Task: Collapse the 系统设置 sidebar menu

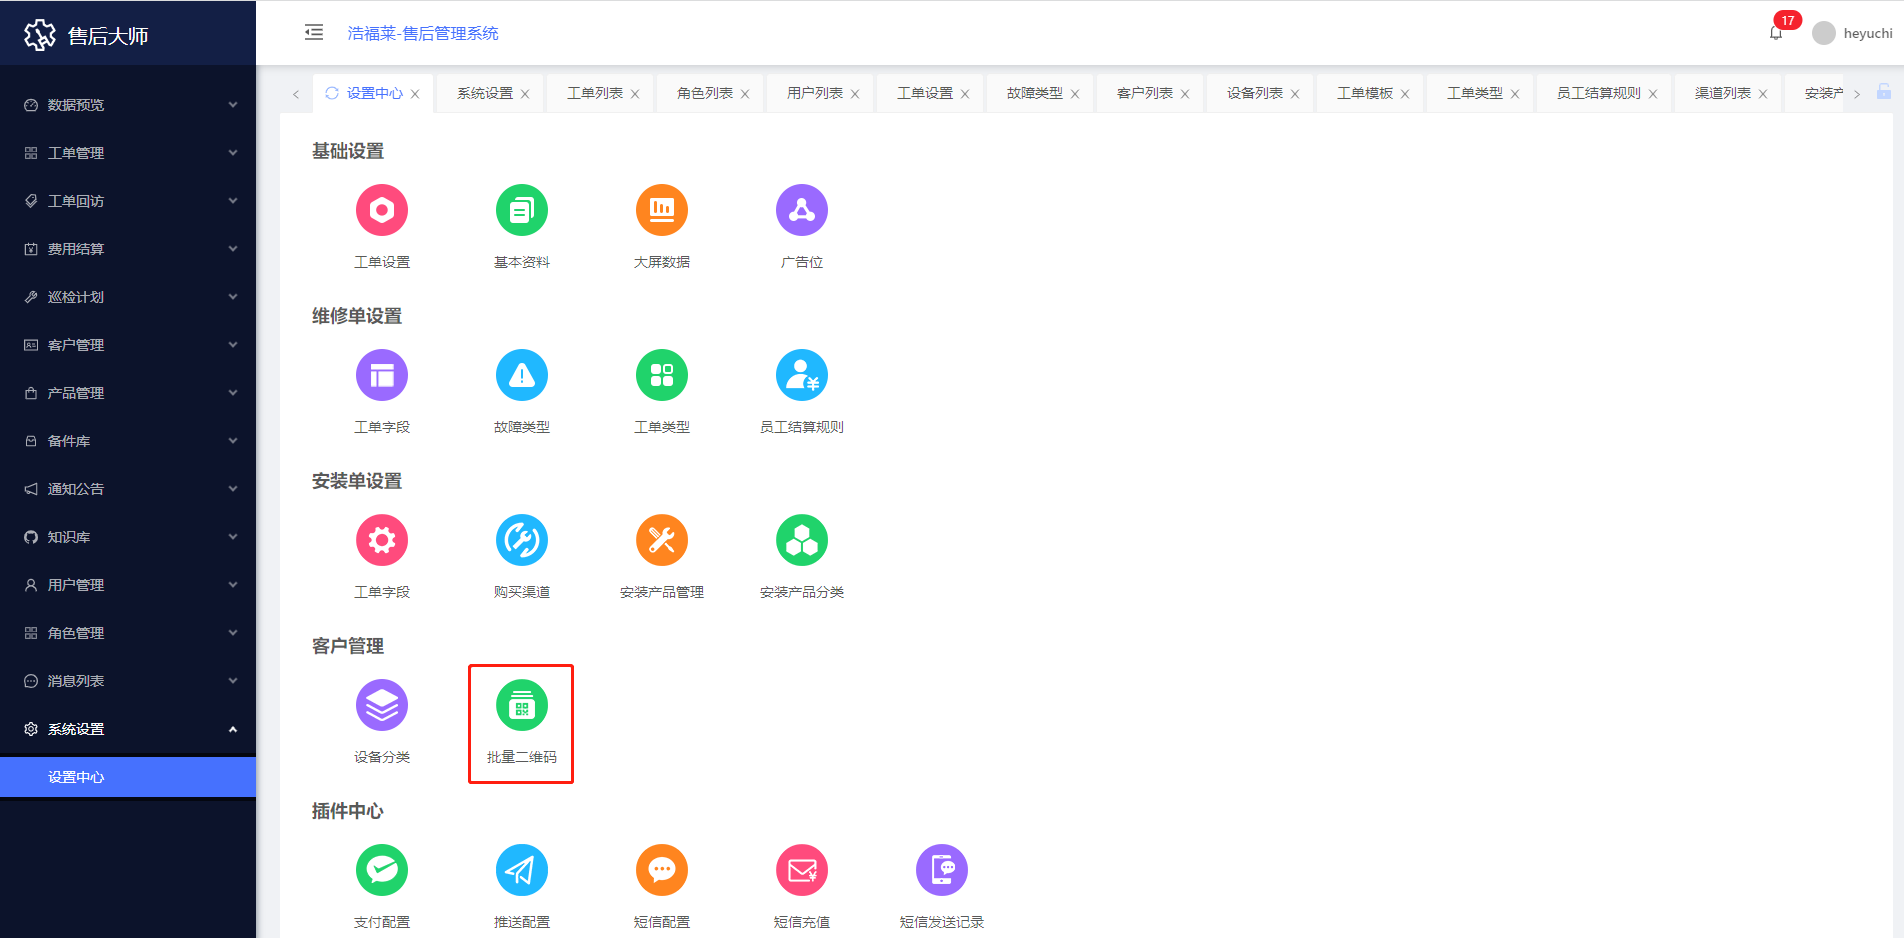Action: [x=128, y=729]
